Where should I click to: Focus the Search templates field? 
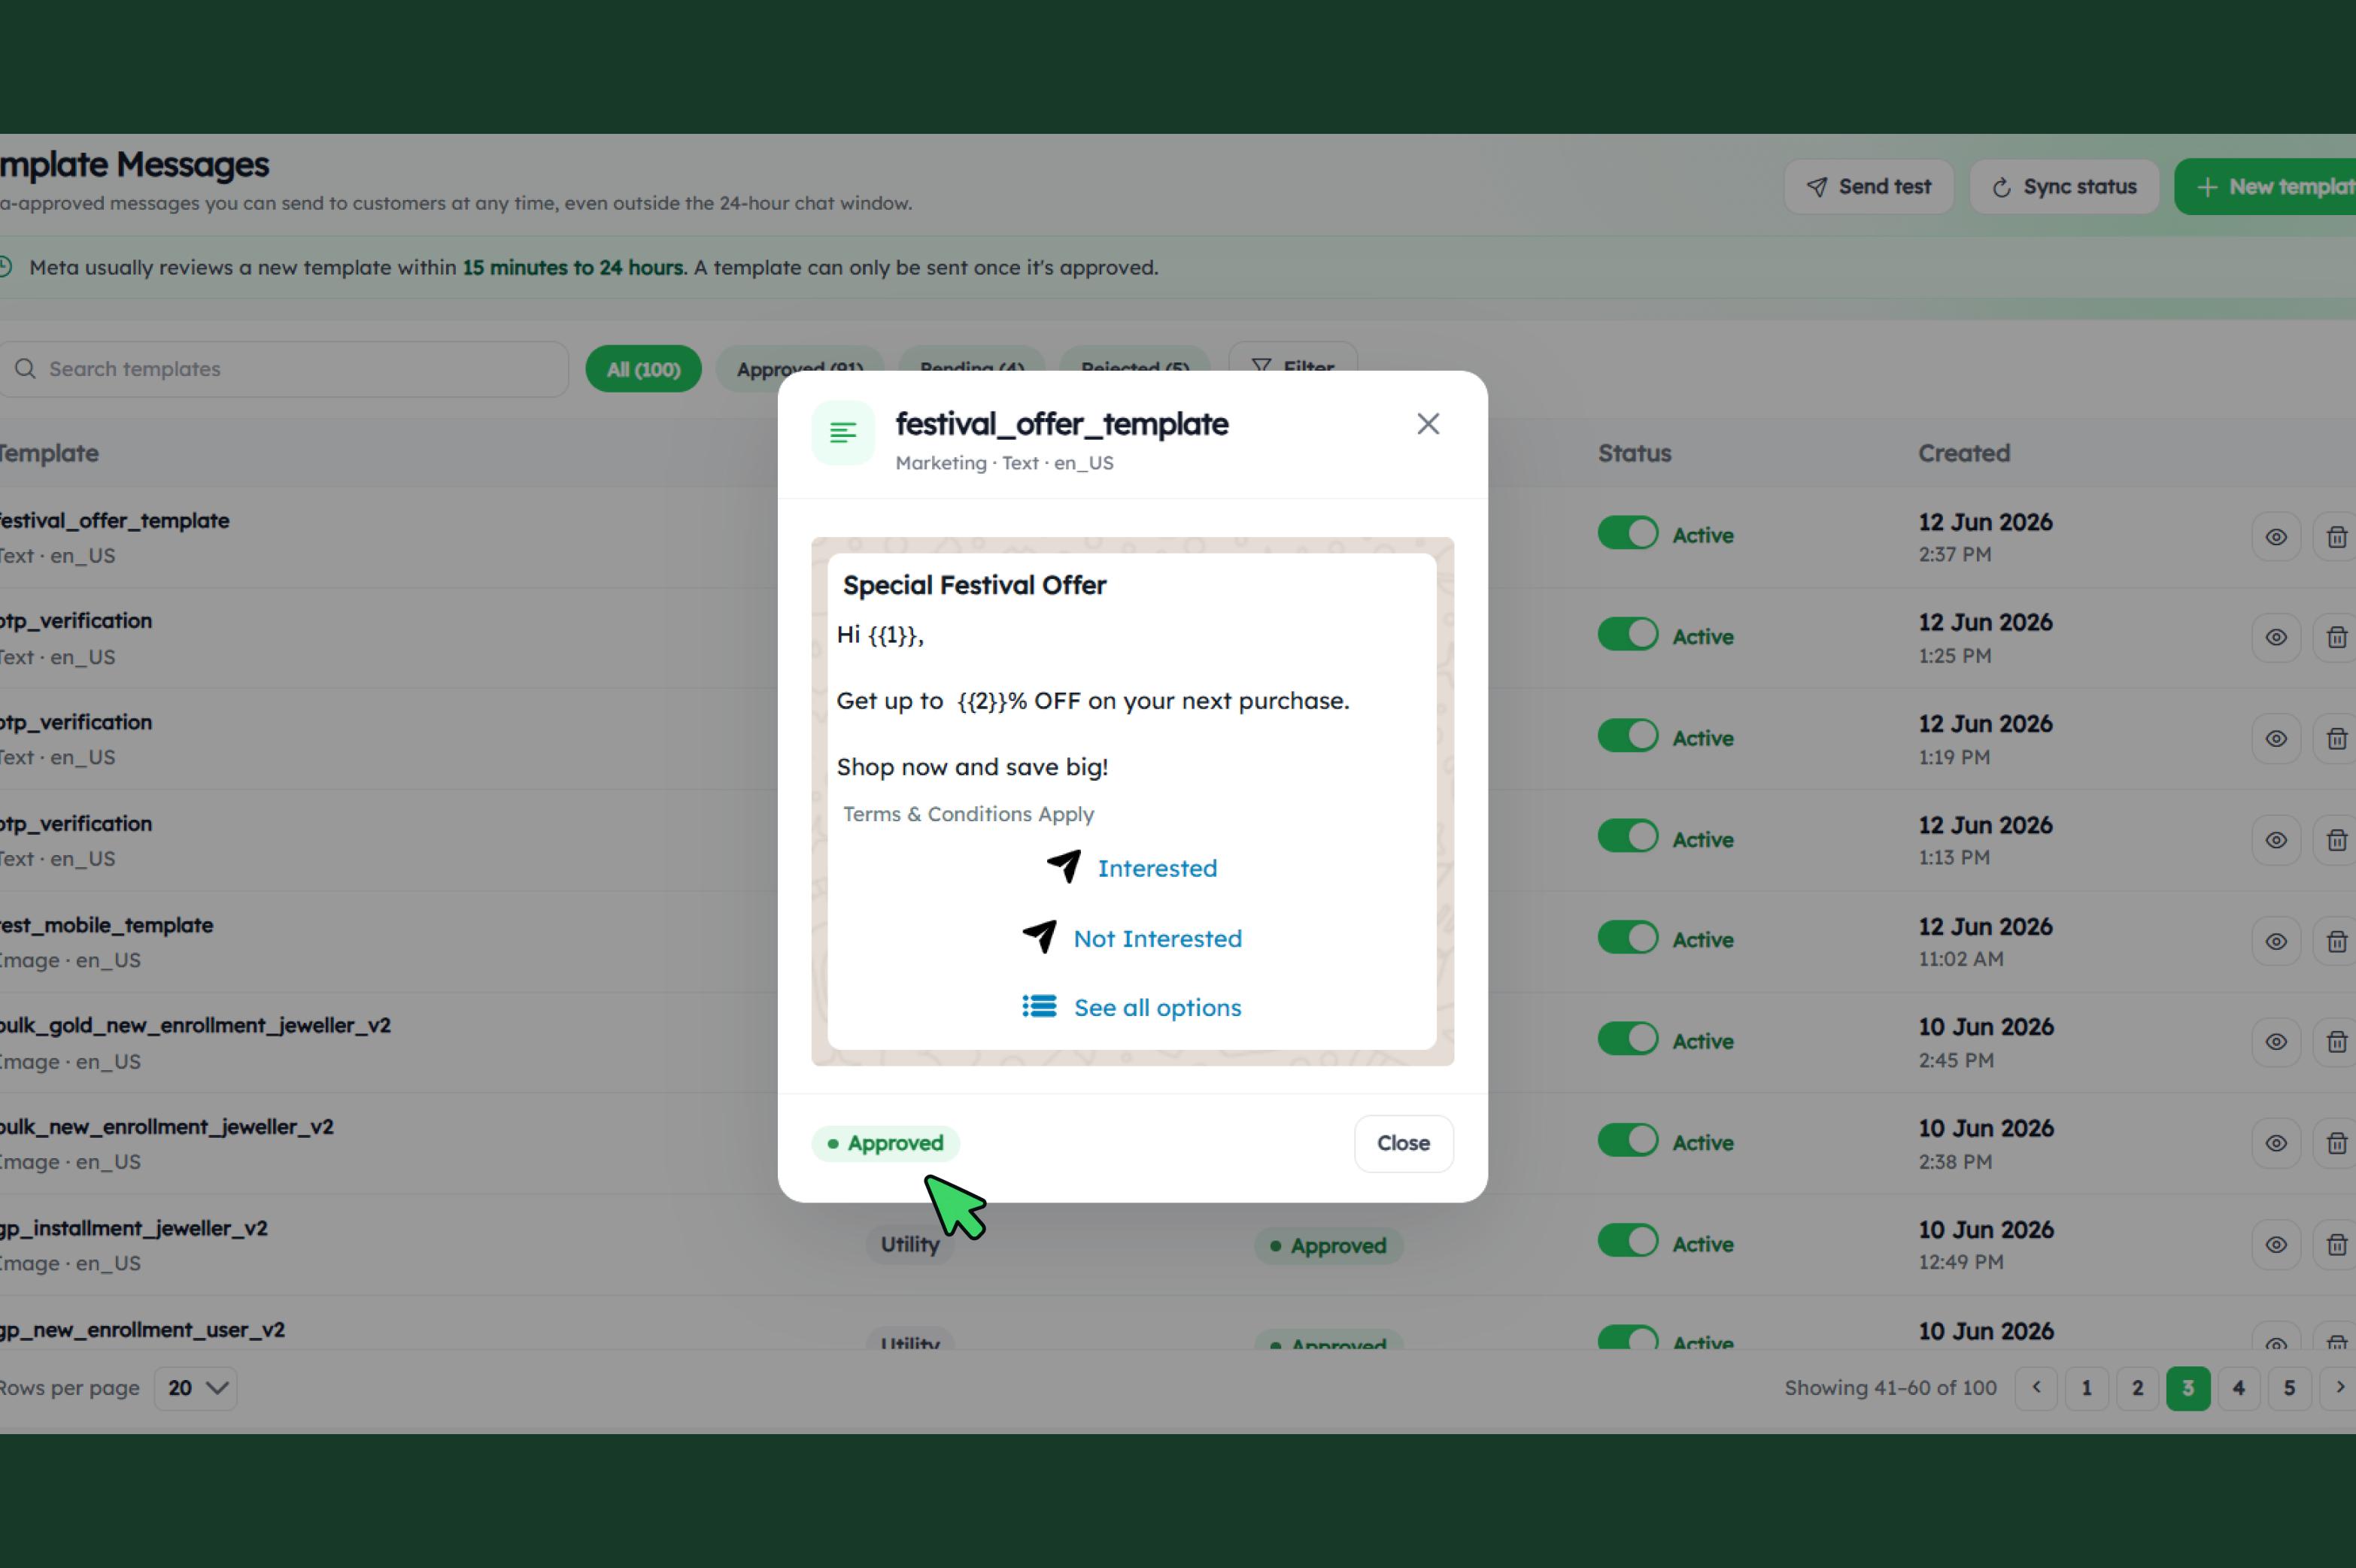(283, 369)
